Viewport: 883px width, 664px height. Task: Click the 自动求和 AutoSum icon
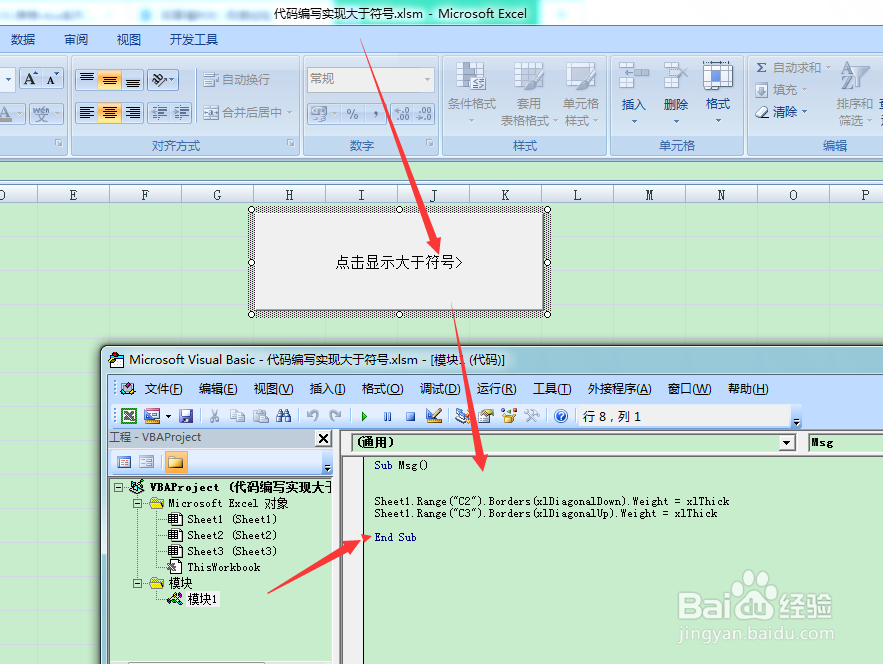point(763,66)
